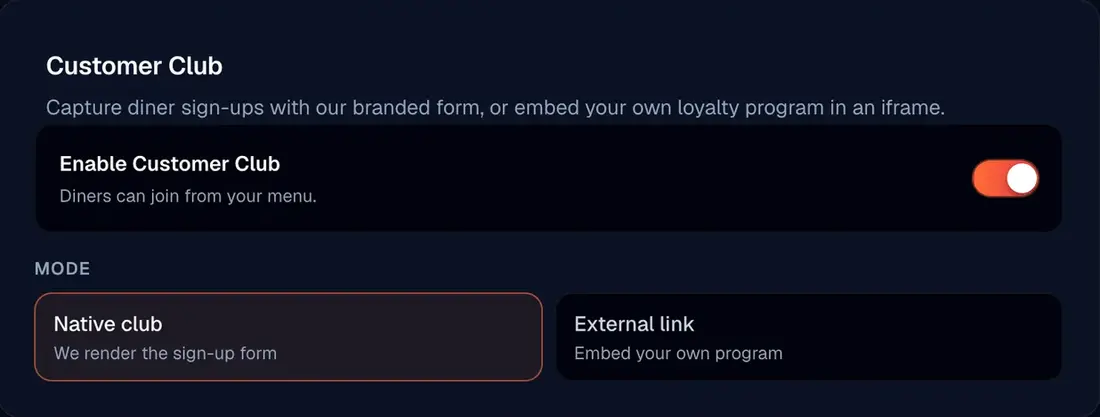Image resolution: width=1100 pixels, height=417 pixels.
Task: Click "We render the sign-up form" subtitle
Action: pyautogui.click(x=165, y=352)
